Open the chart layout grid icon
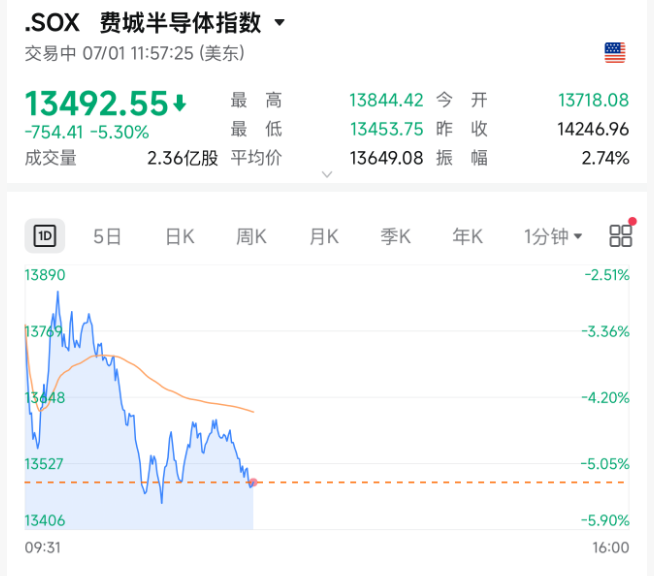 click(x=620, y=236)
